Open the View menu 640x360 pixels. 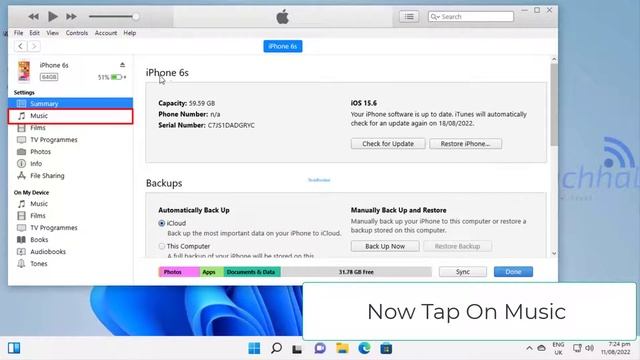click(52, 33)
